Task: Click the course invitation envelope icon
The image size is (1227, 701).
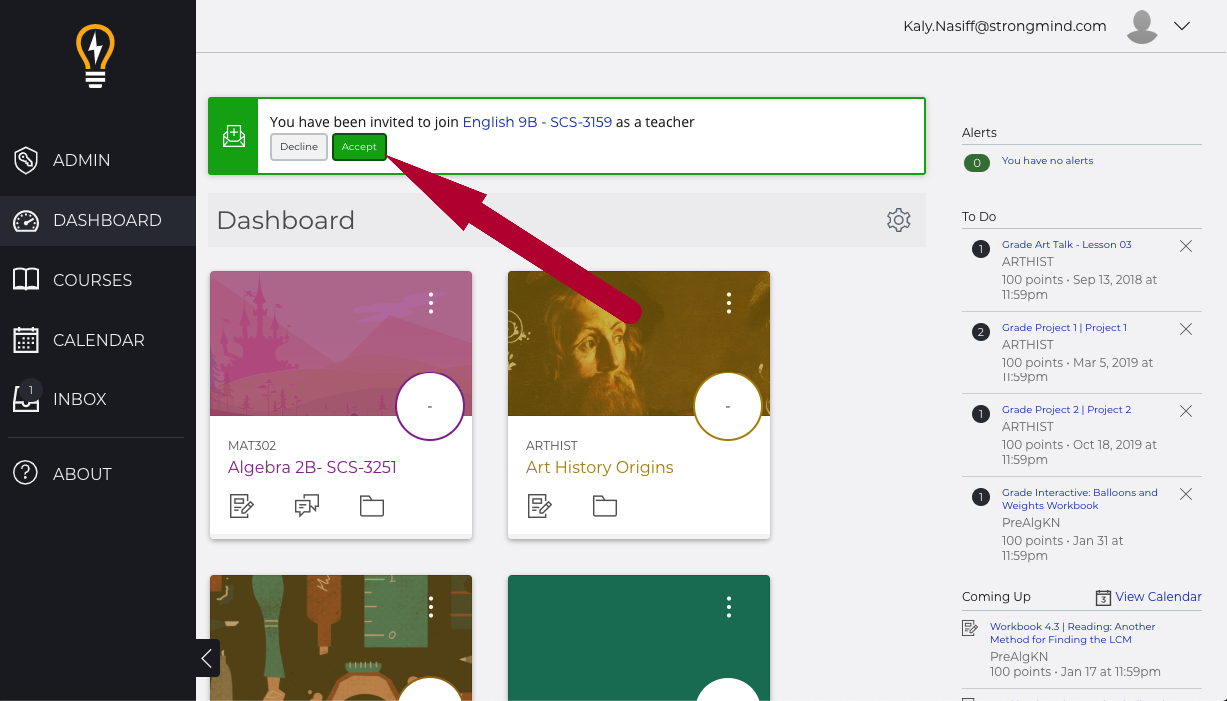Action: click(x=233, y=136)
